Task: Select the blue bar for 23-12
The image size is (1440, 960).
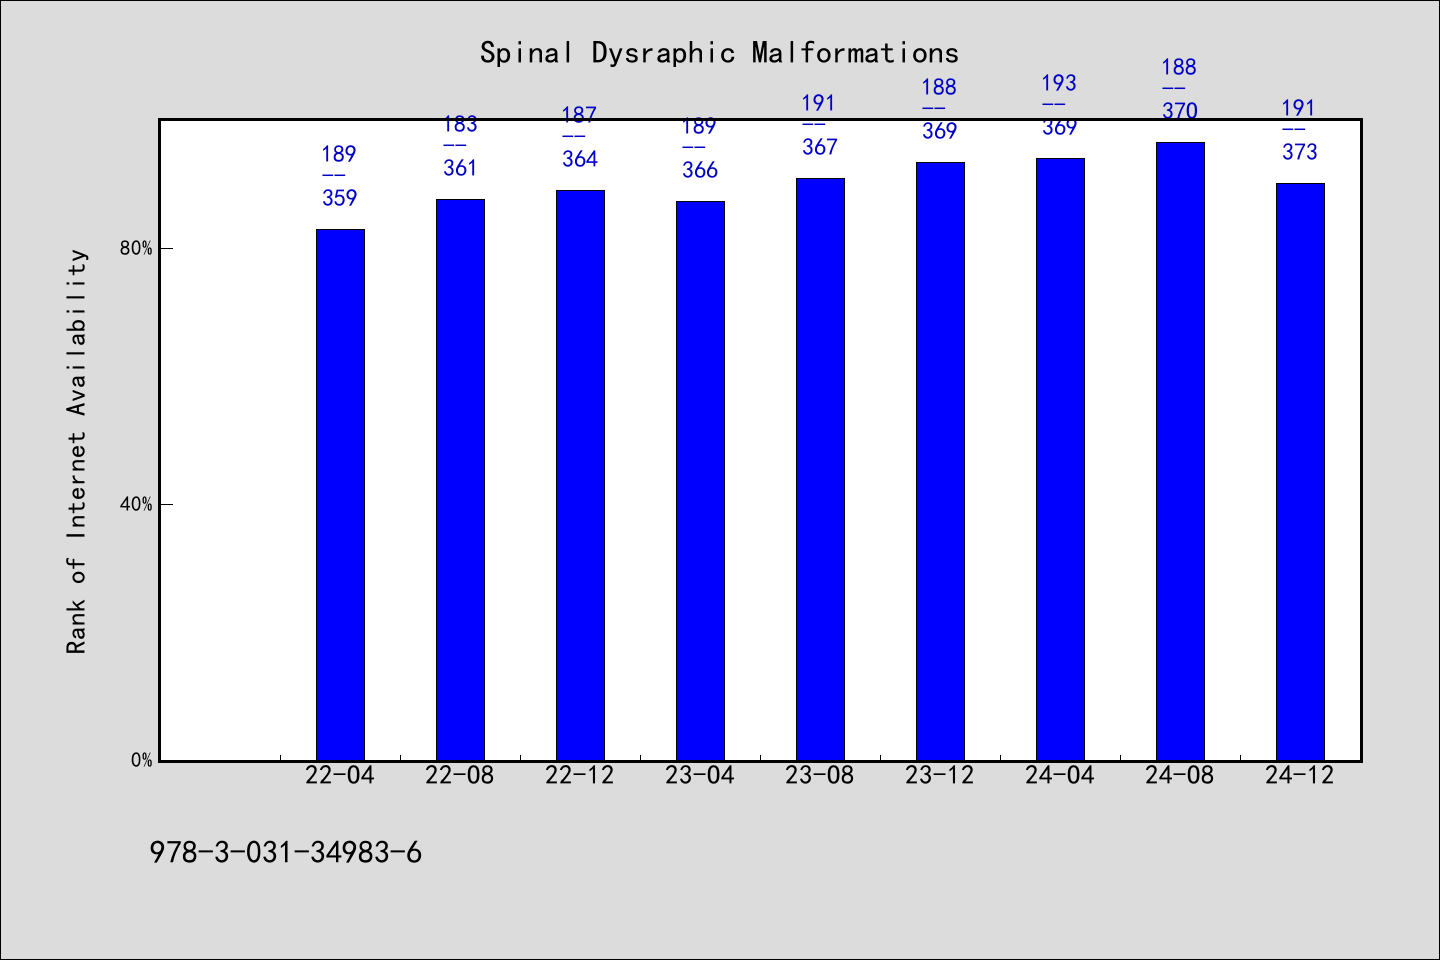Action: point(940,462)
